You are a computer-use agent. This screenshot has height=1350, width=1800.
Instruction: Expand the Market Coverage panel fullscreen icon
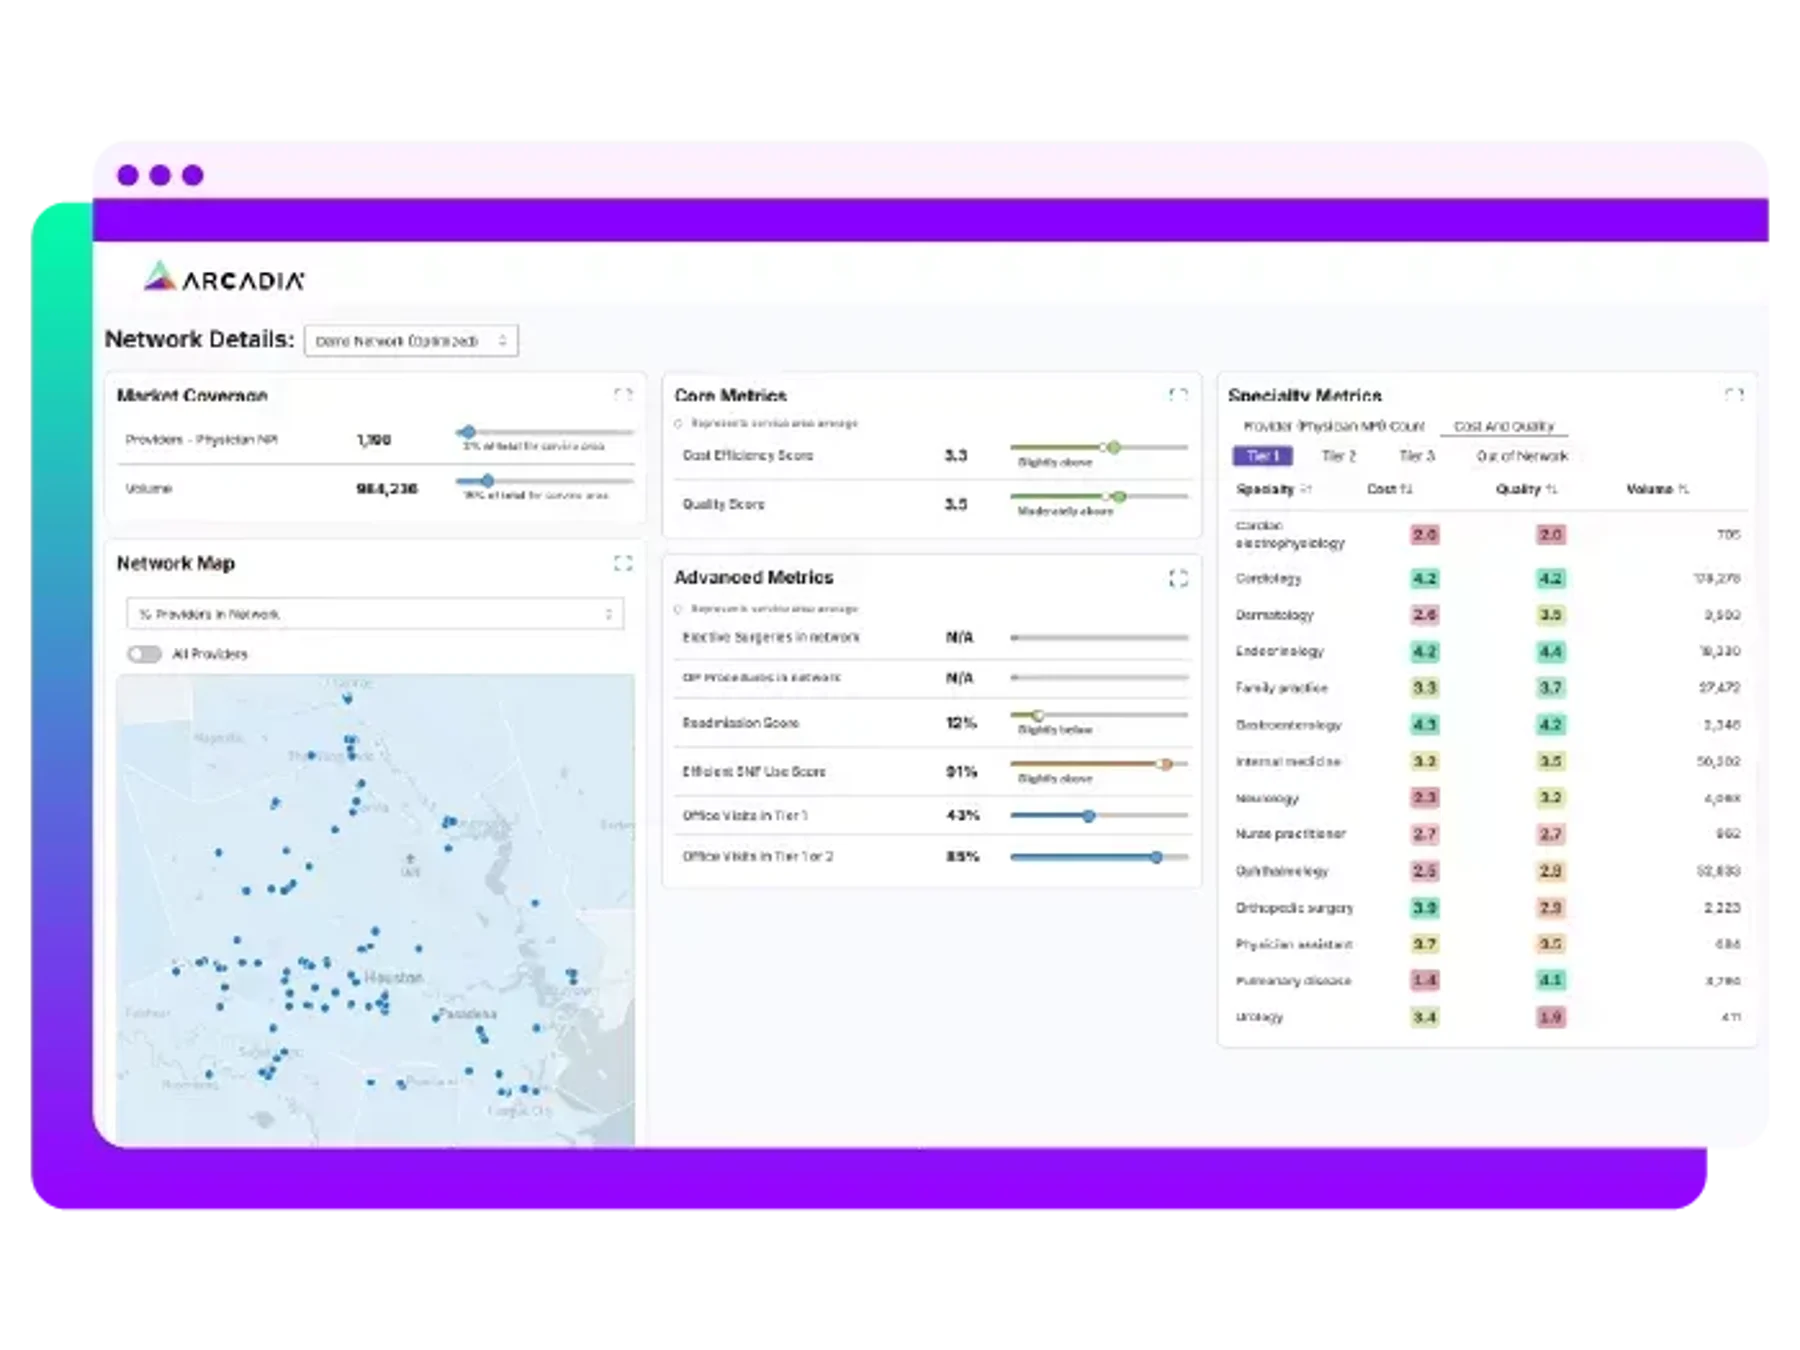623,395
